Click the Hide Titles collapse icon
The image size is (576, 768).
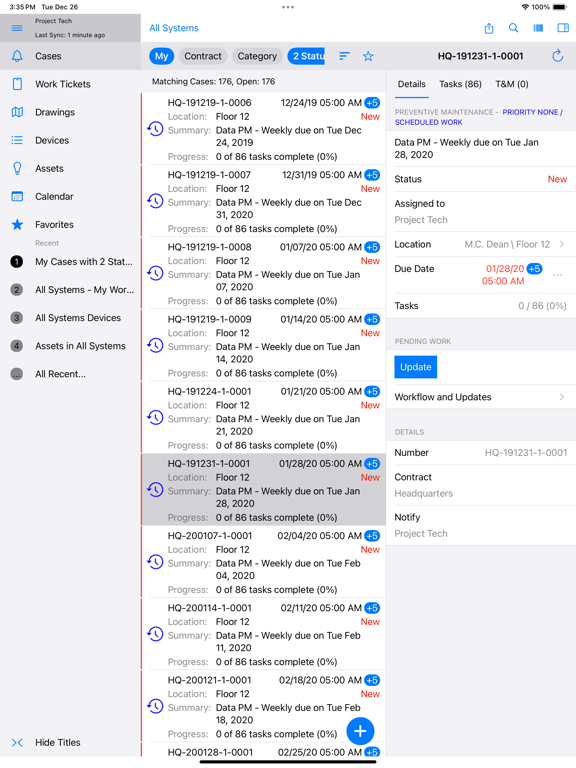tap(17, 743)
